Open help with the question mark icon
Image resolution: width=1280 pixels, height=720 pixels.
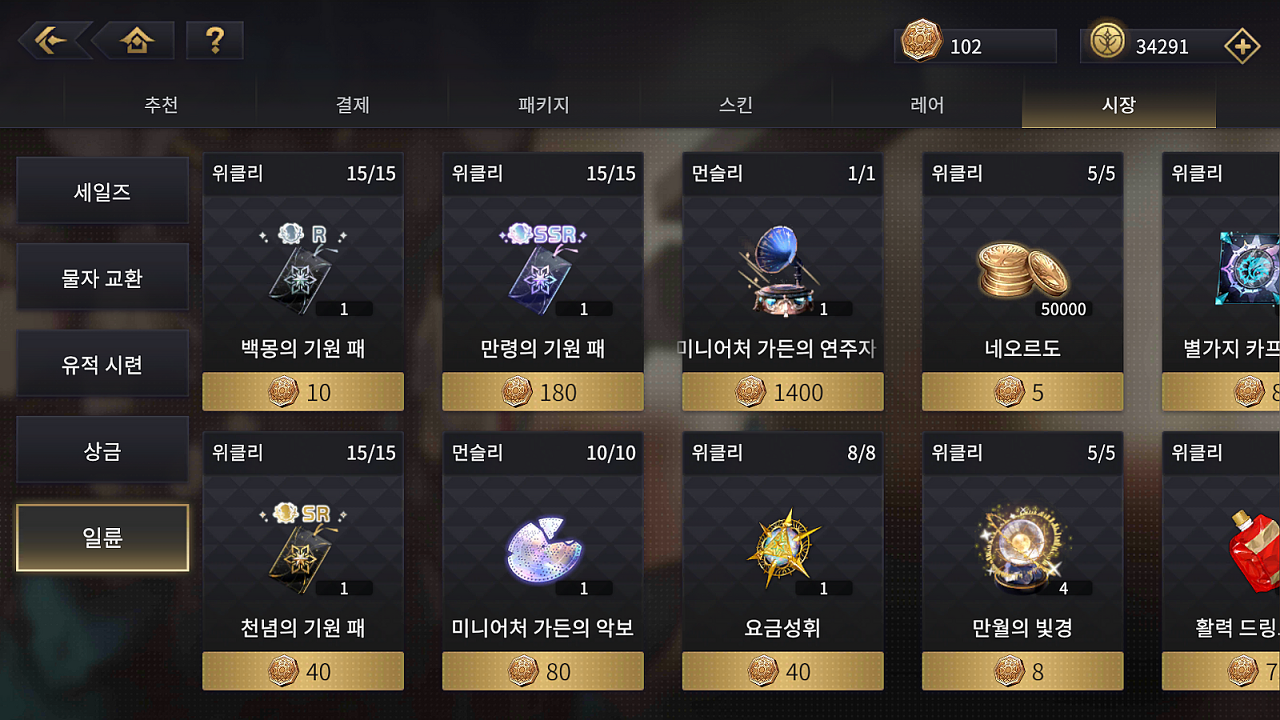214,40
